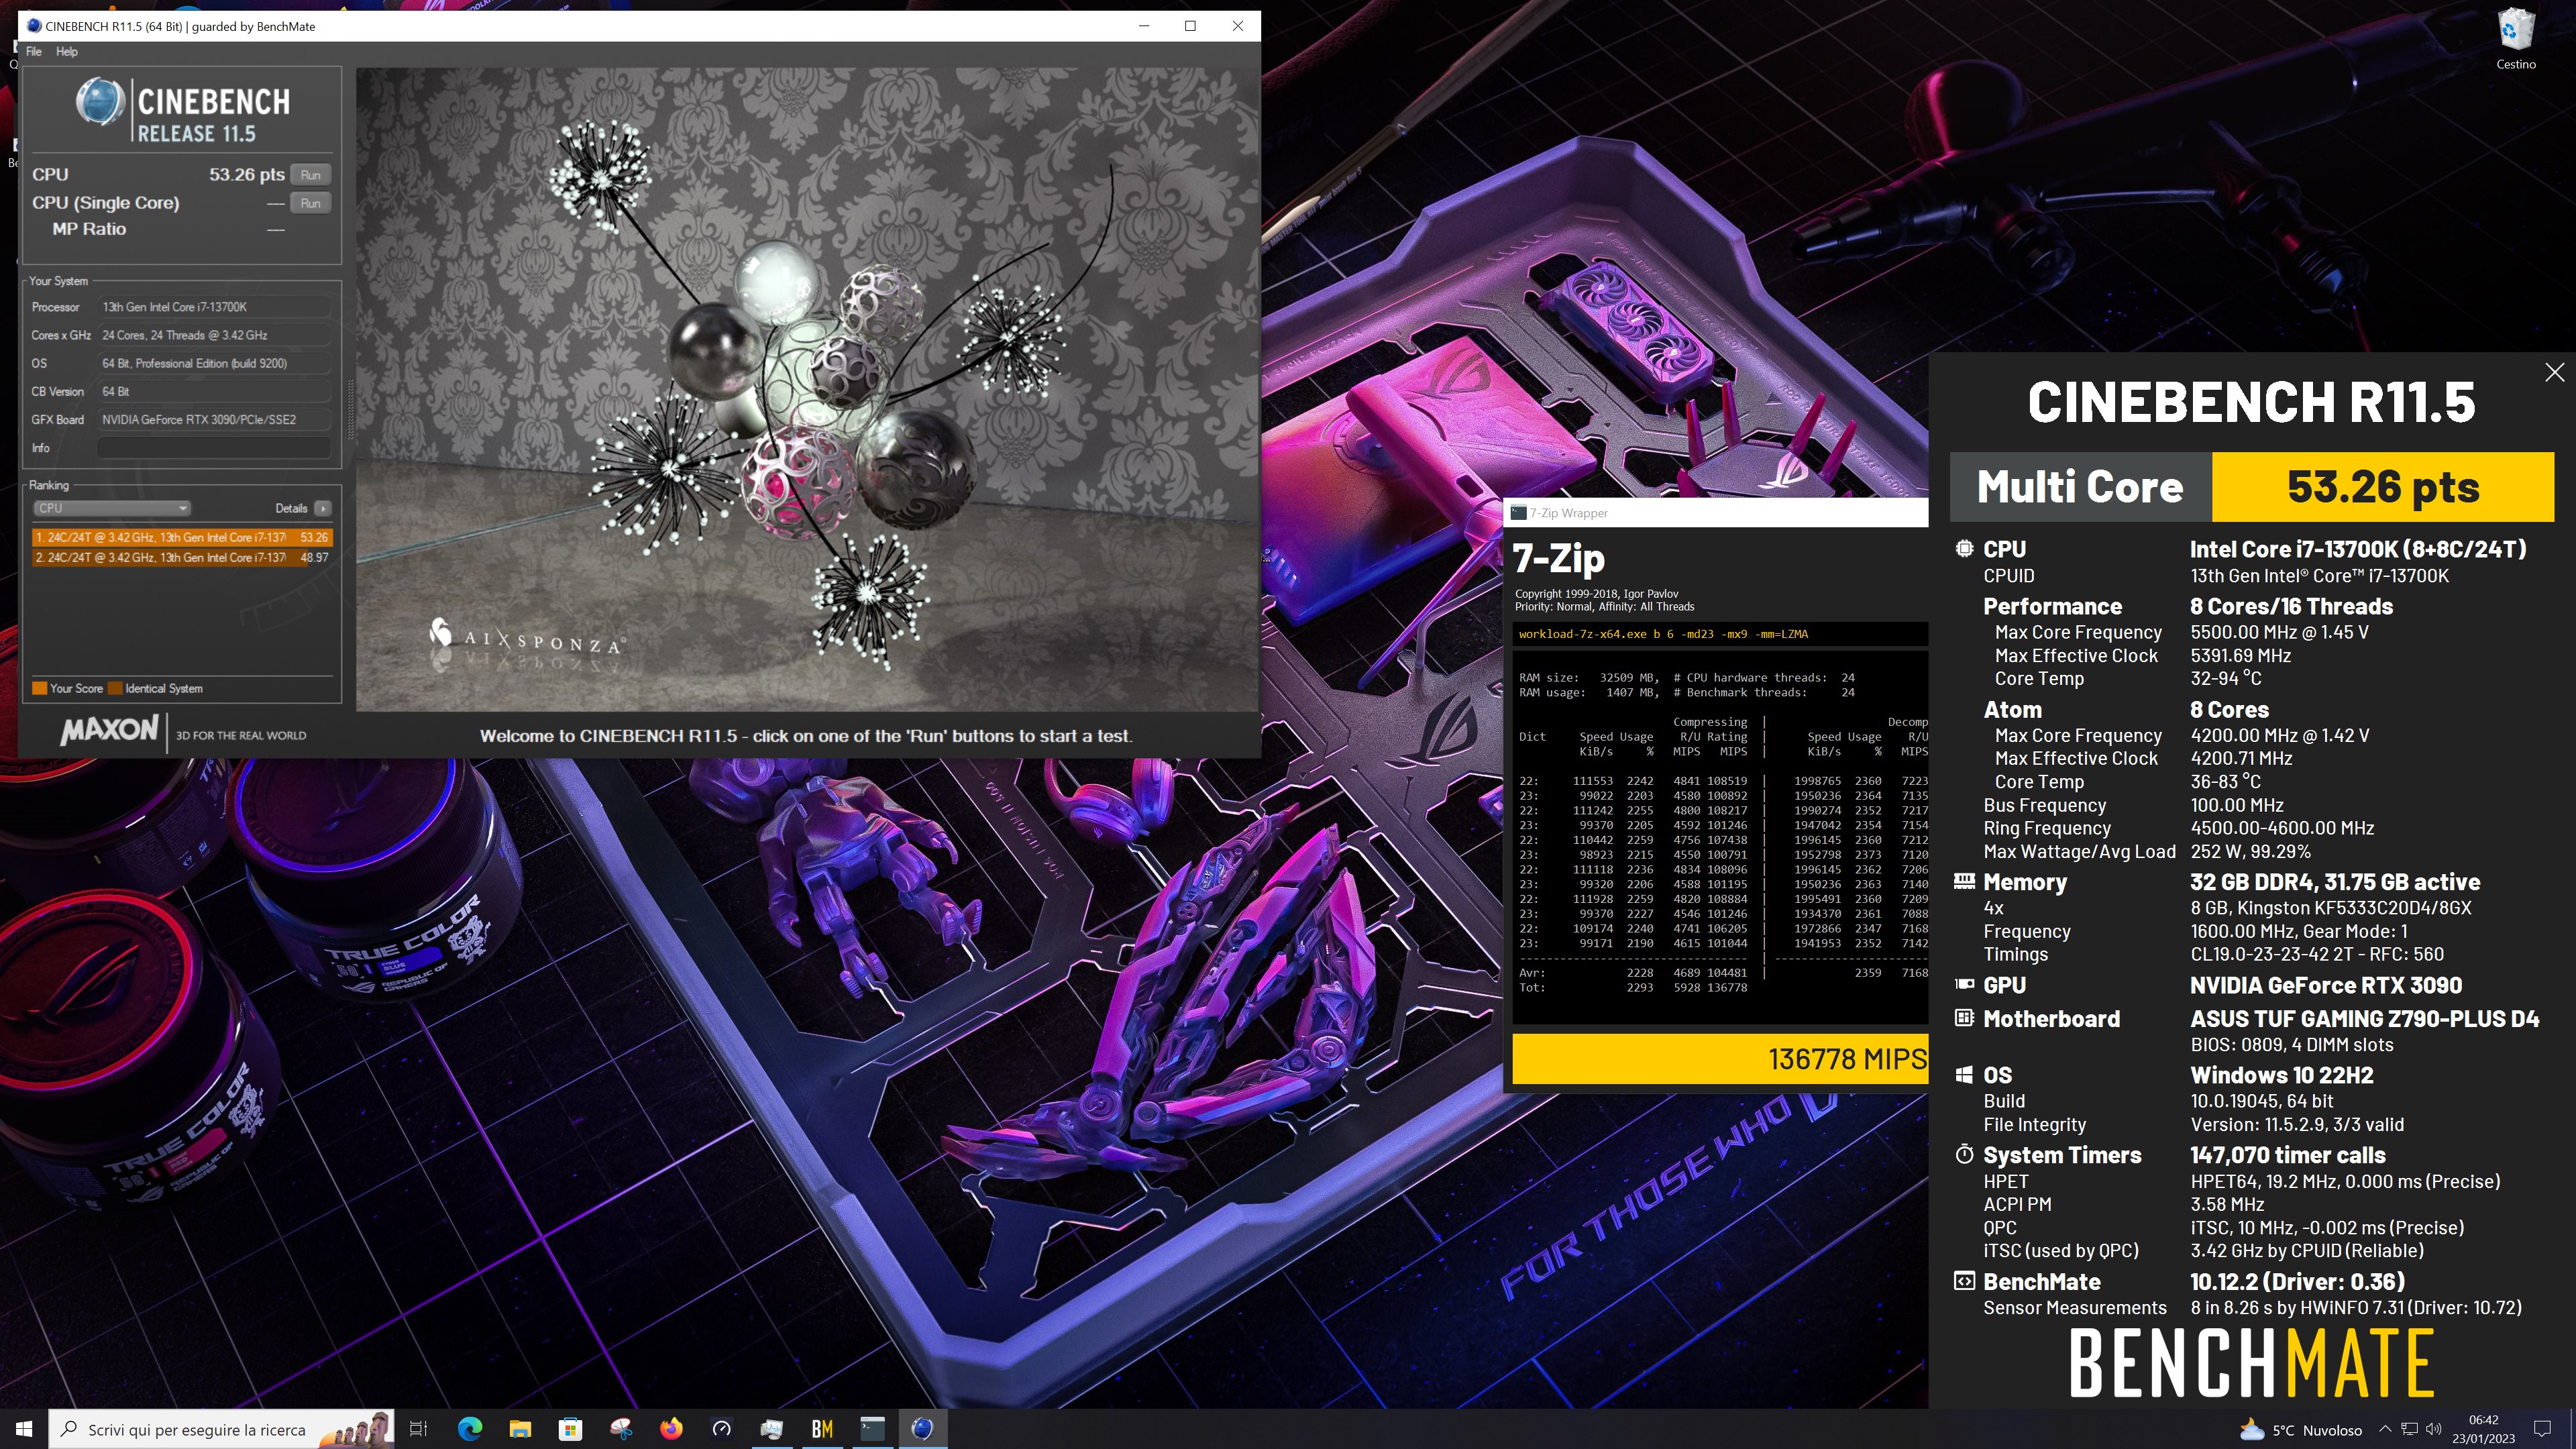This screenshot has width=2576, height=1449.
Task: Run the CPU (Single Core) test
Action: (x=310, y=203)
